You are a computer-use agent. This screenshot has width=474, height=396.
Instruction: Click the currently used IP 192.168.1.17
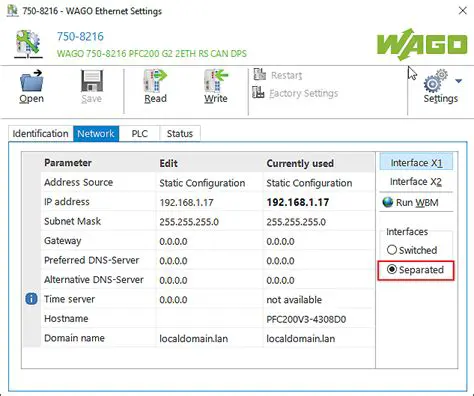pos(298,202)
